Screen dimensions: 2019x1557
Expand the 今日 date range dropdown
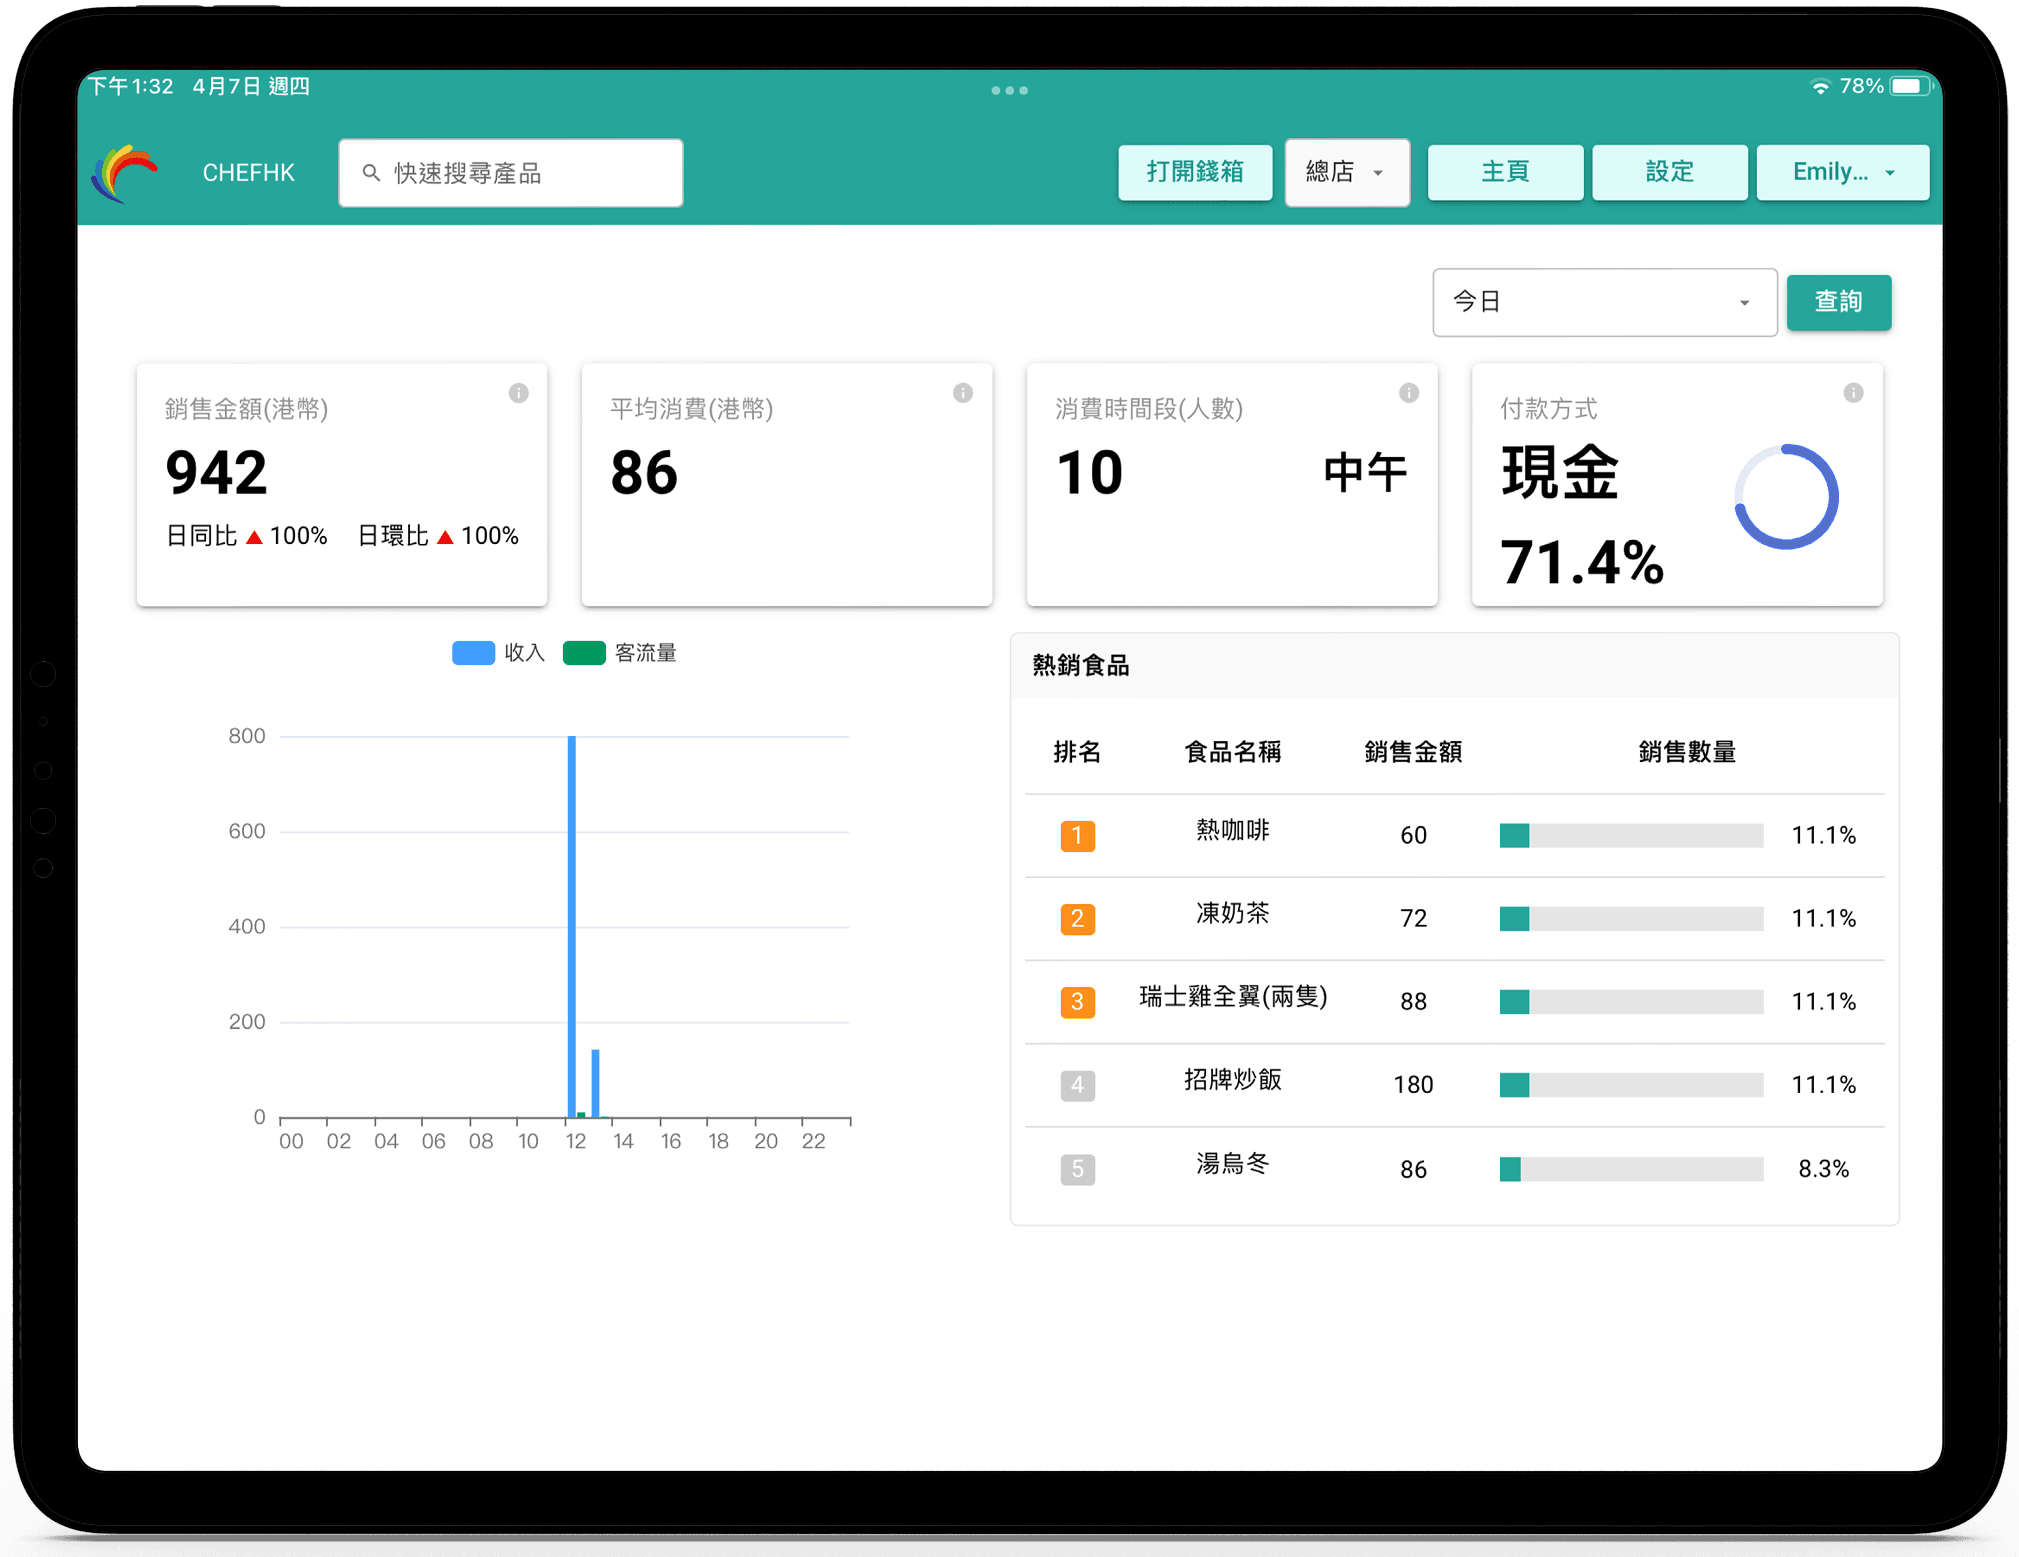[1604, 302]
